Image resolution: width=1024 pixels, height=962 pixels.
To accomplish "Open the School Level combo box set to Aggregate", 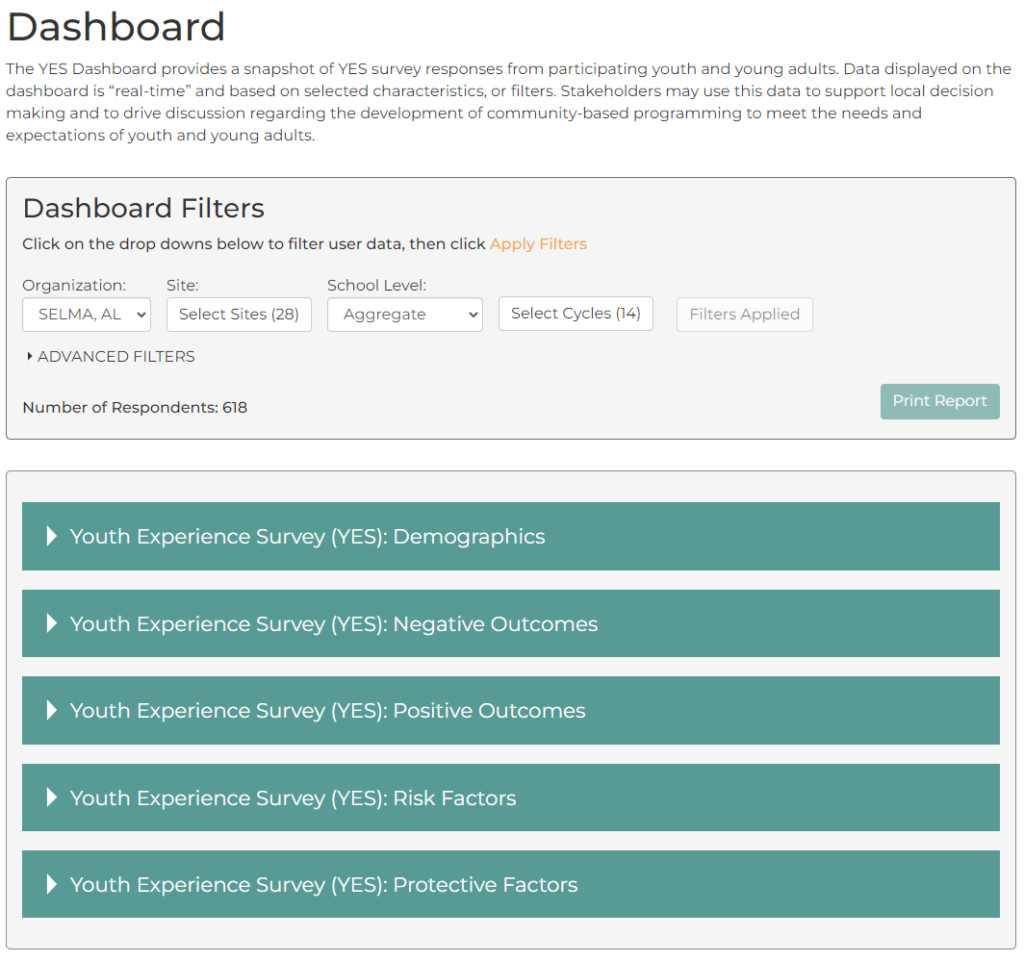I will (x=404, y=314).
